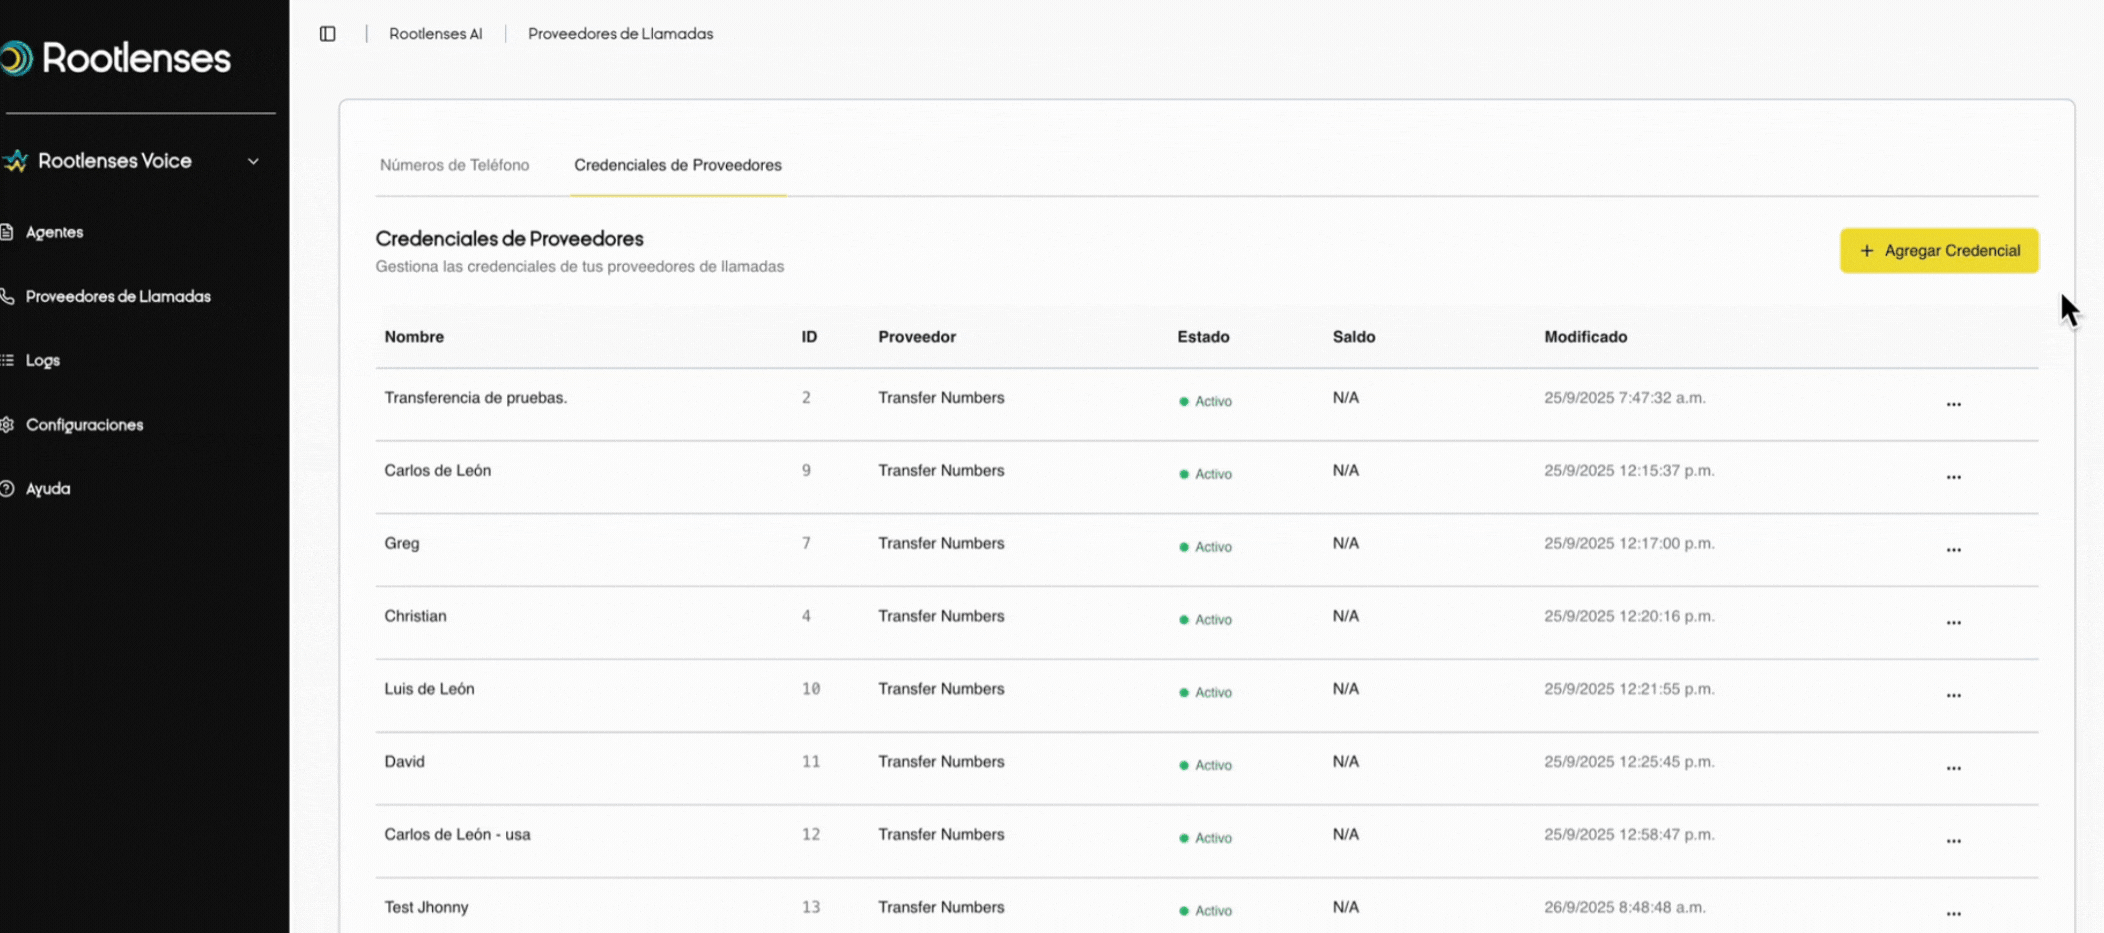Click the Modificado column header
This screenshot has height=933, width=2104.
pyautogui.click(x=1585, y=337)
